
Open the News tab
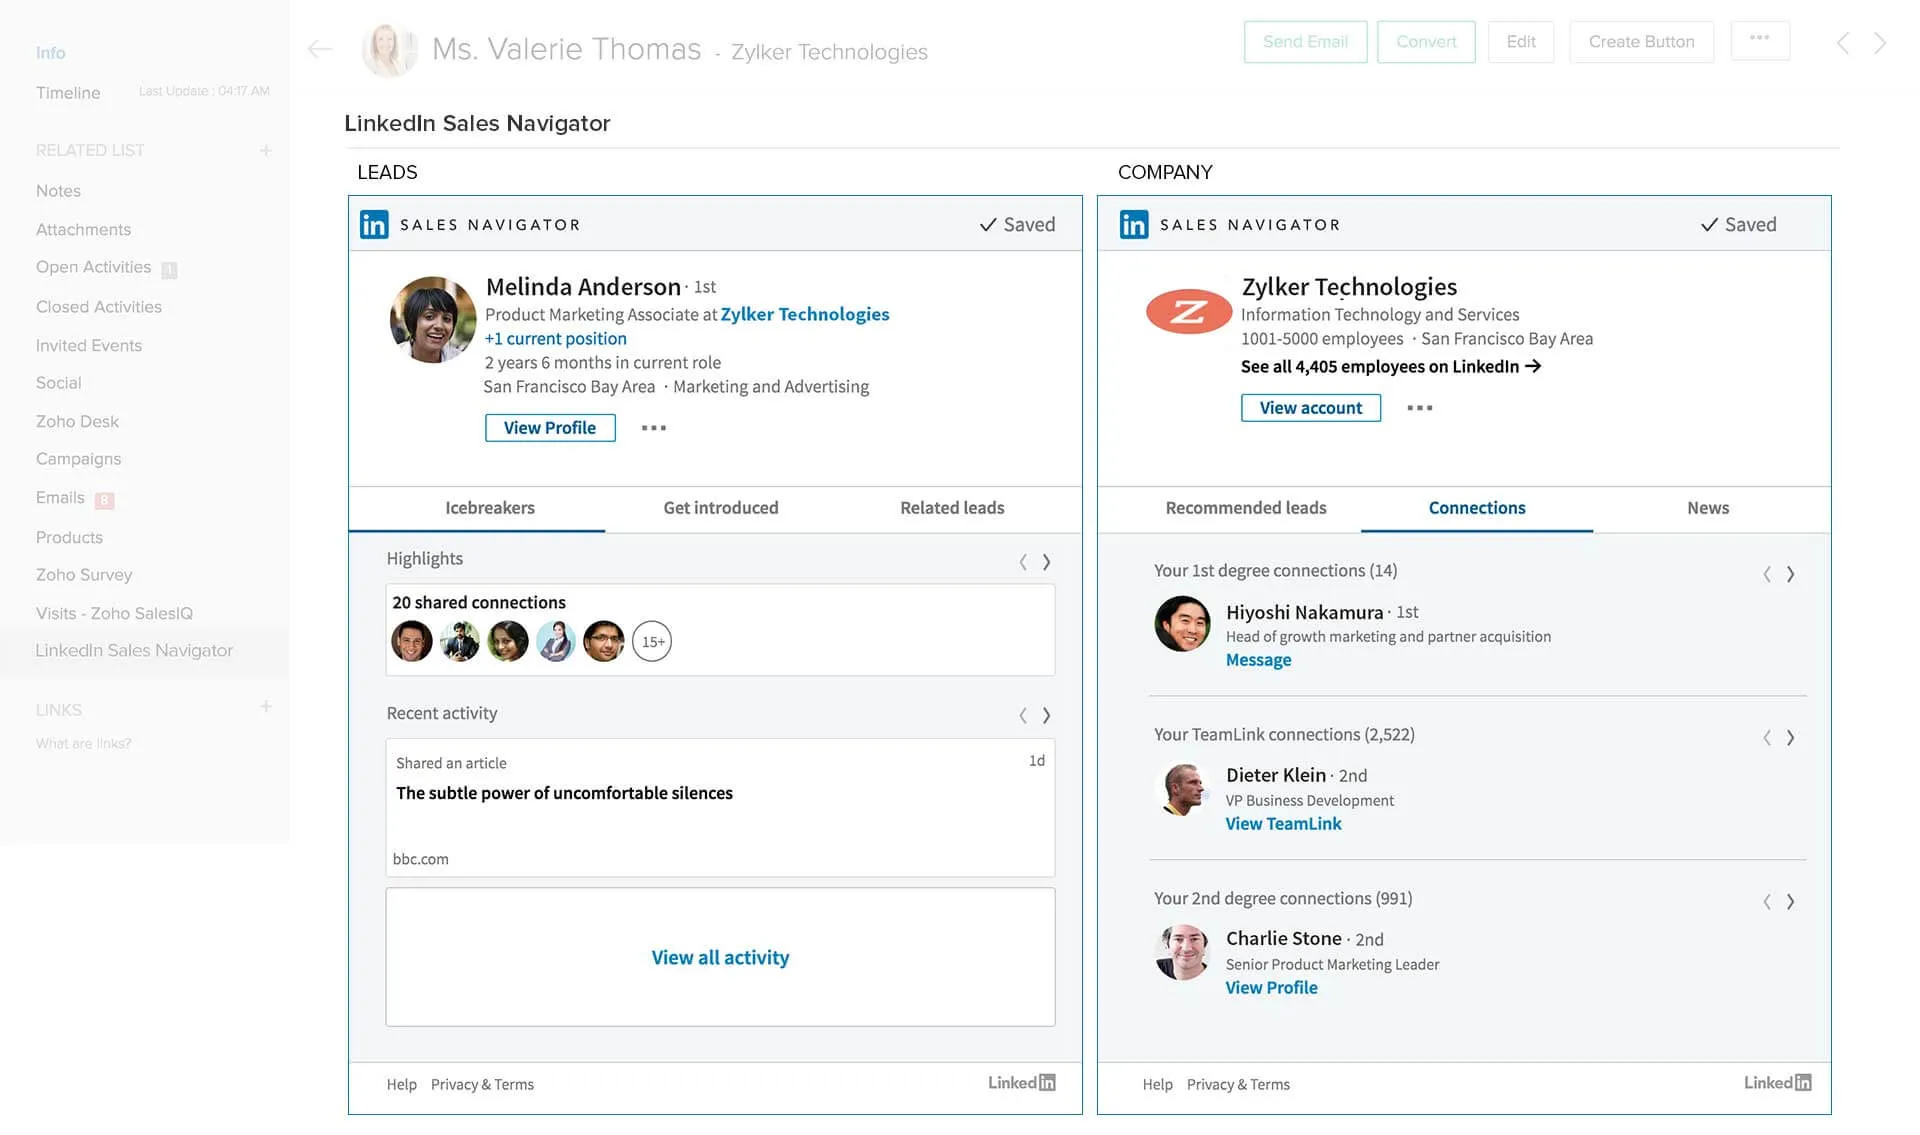click(1708, 508)
